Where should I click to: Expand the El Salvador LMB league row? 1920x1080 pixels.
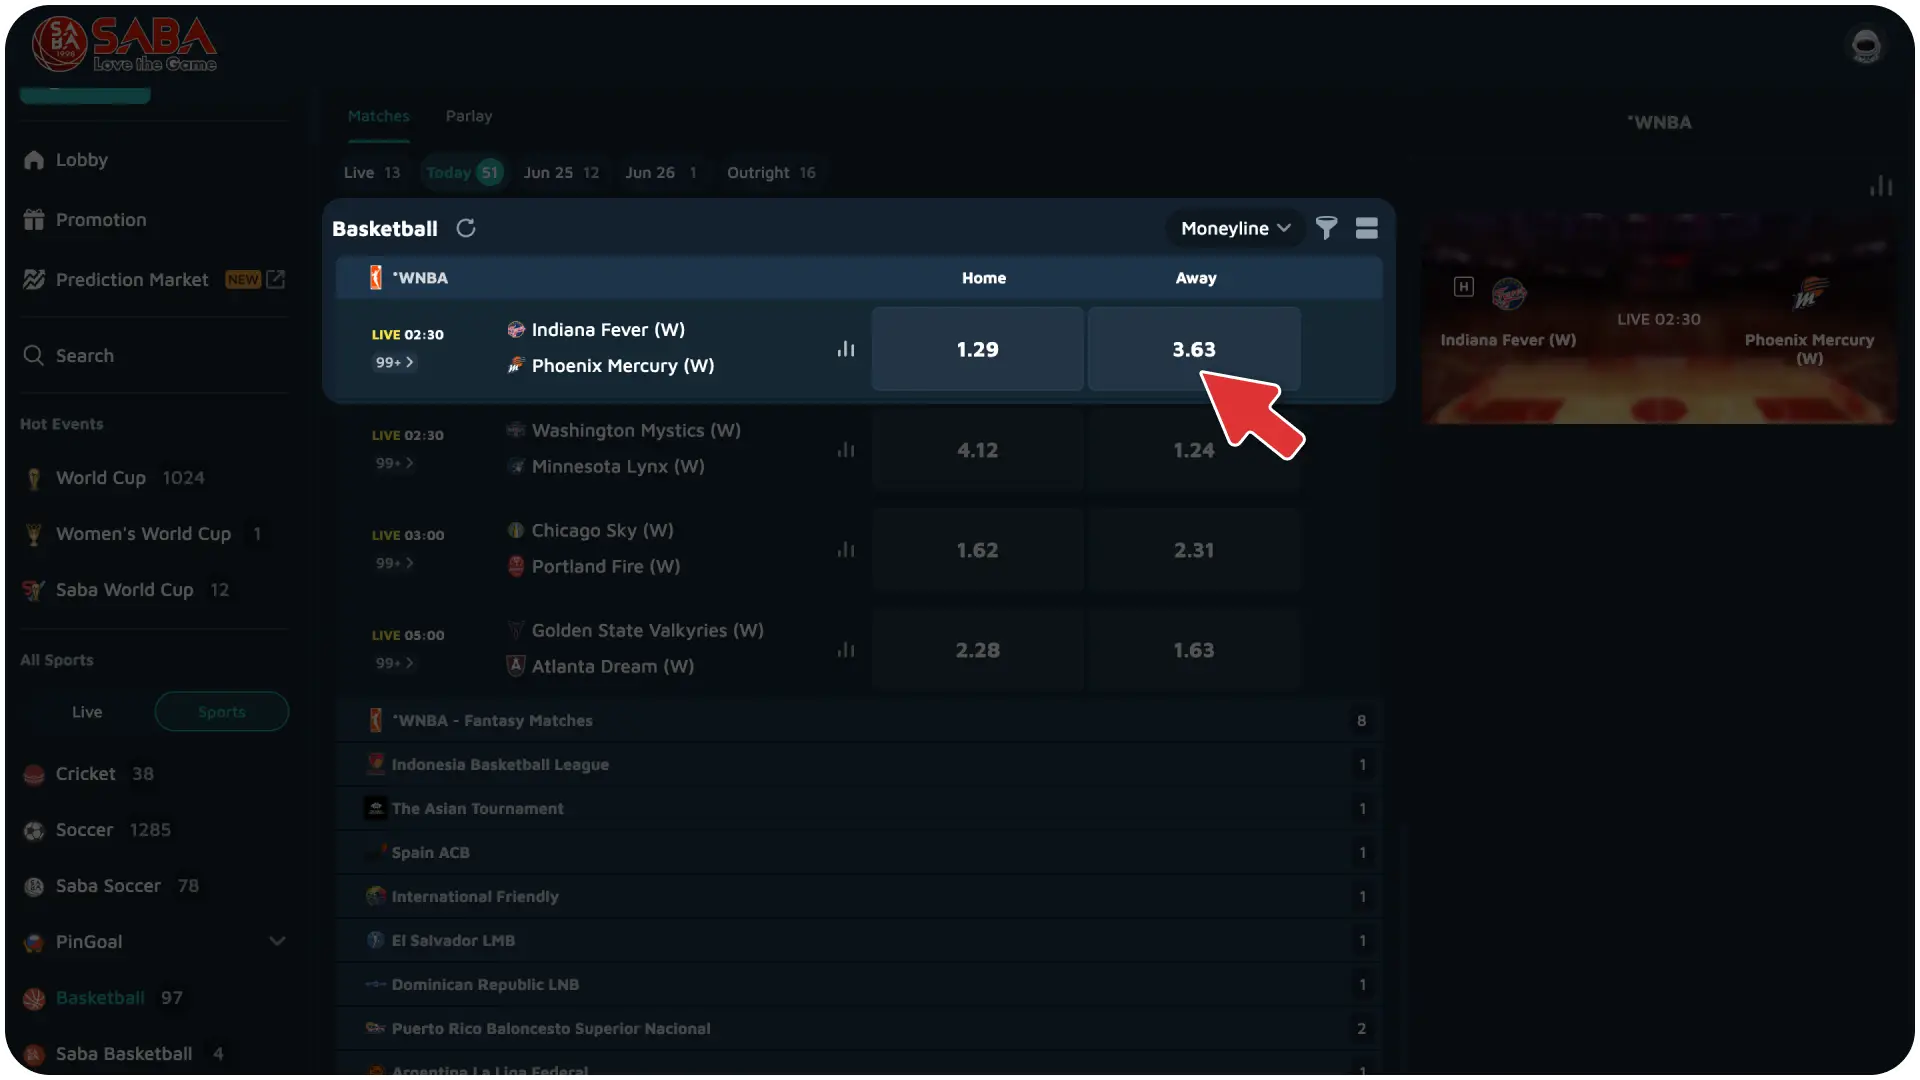pos(860,941)
